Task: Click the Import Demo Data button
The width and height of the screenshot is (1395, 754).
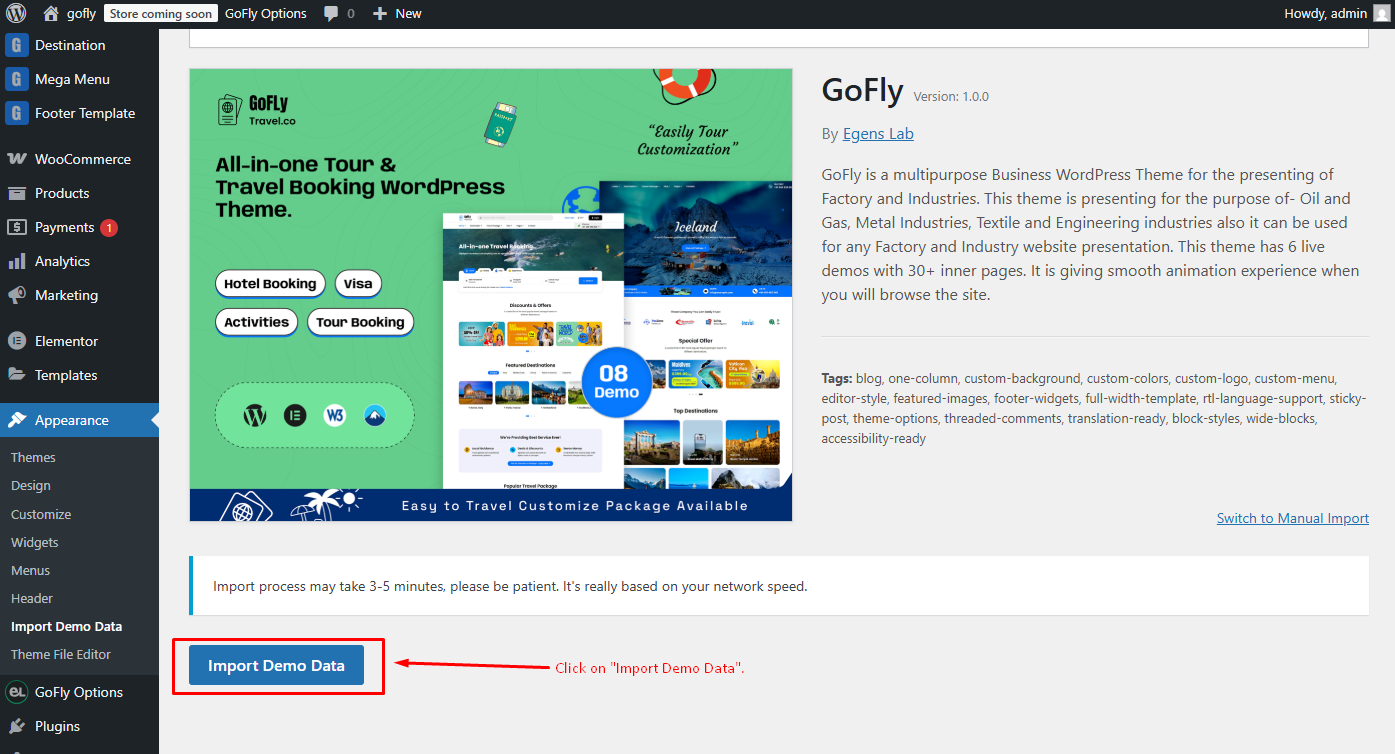Action: click(x=276, y=666)
